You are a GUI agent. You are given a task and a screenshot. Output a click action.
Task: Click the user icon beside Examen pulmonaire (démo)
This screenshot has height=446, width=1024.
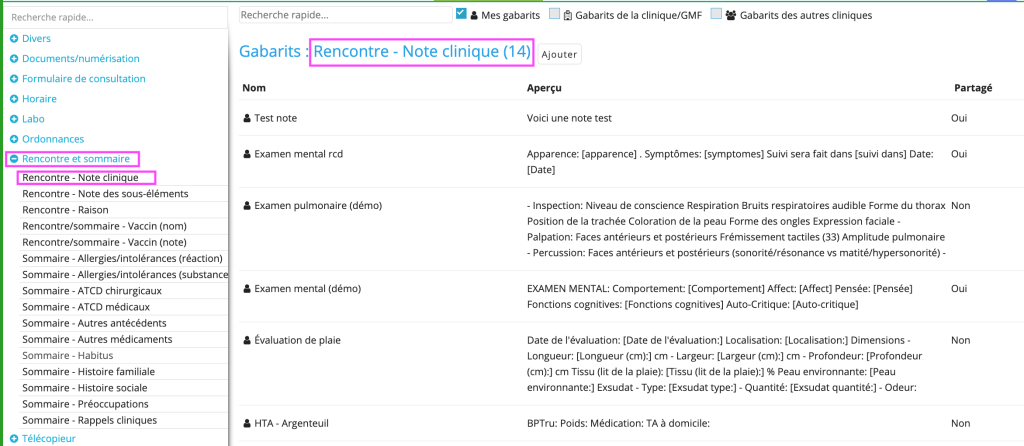(247, 206)
